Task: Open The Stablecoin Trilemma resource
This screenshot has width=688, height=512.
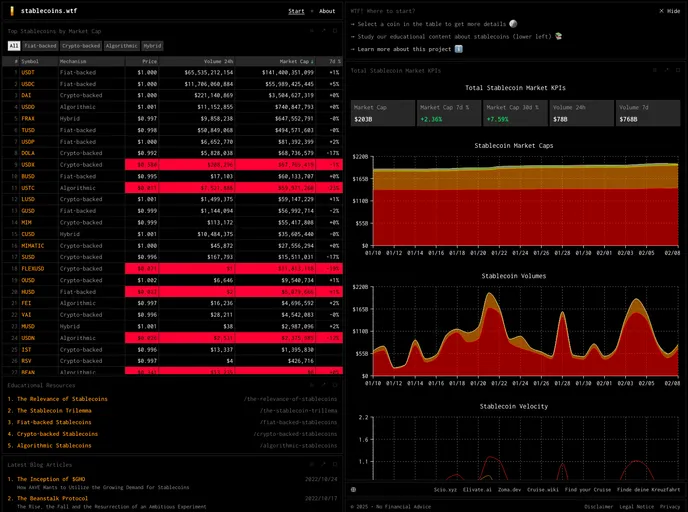Action: tap(54, 411)
